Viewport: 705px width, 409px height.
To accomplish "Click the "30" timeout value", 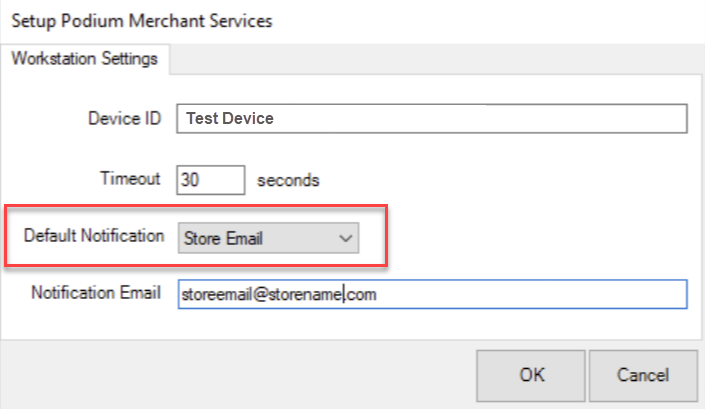I will 191,180.
